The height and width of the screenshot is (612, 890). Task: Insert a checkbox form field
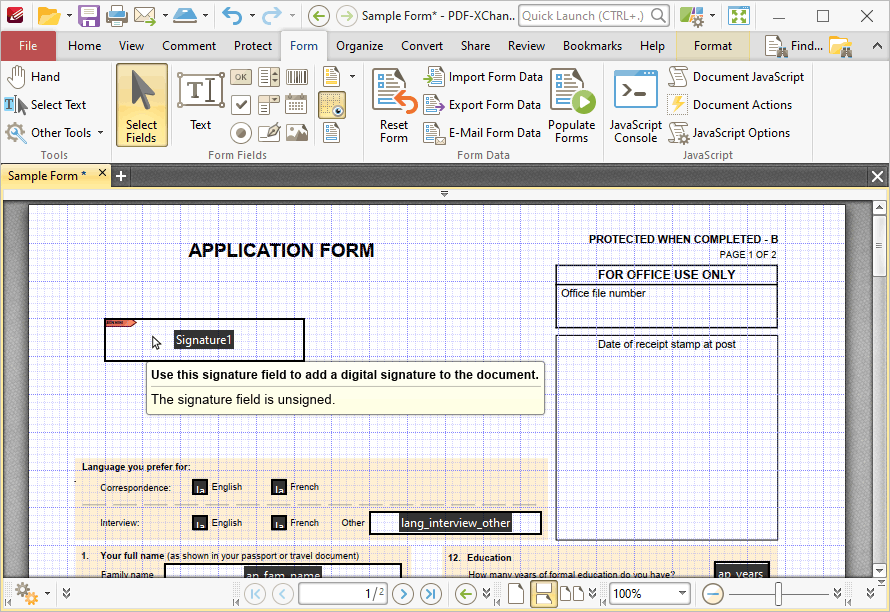click(241, 104)
